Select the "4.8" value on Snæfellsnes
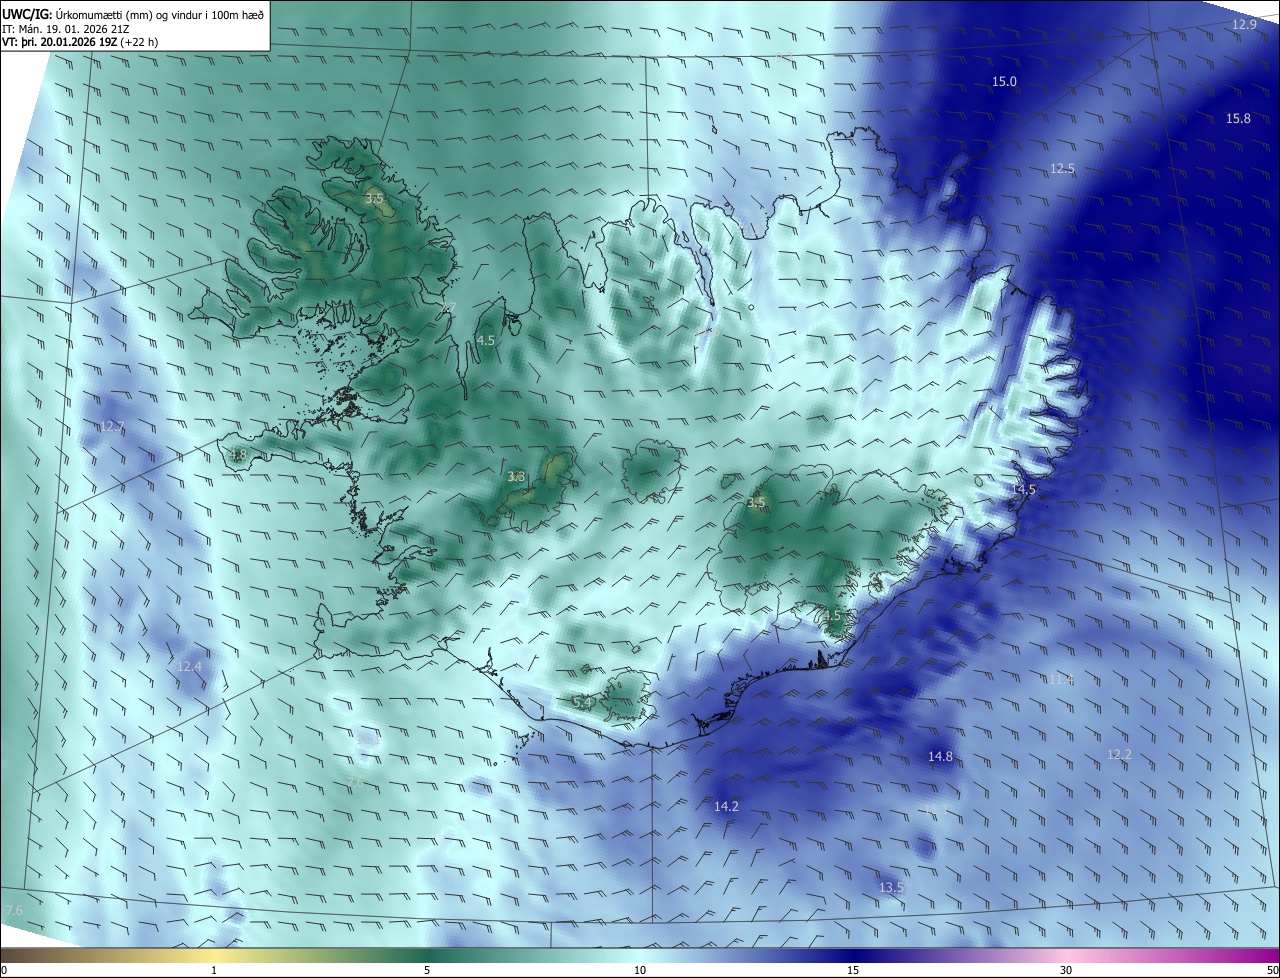 tap(237, 455)
